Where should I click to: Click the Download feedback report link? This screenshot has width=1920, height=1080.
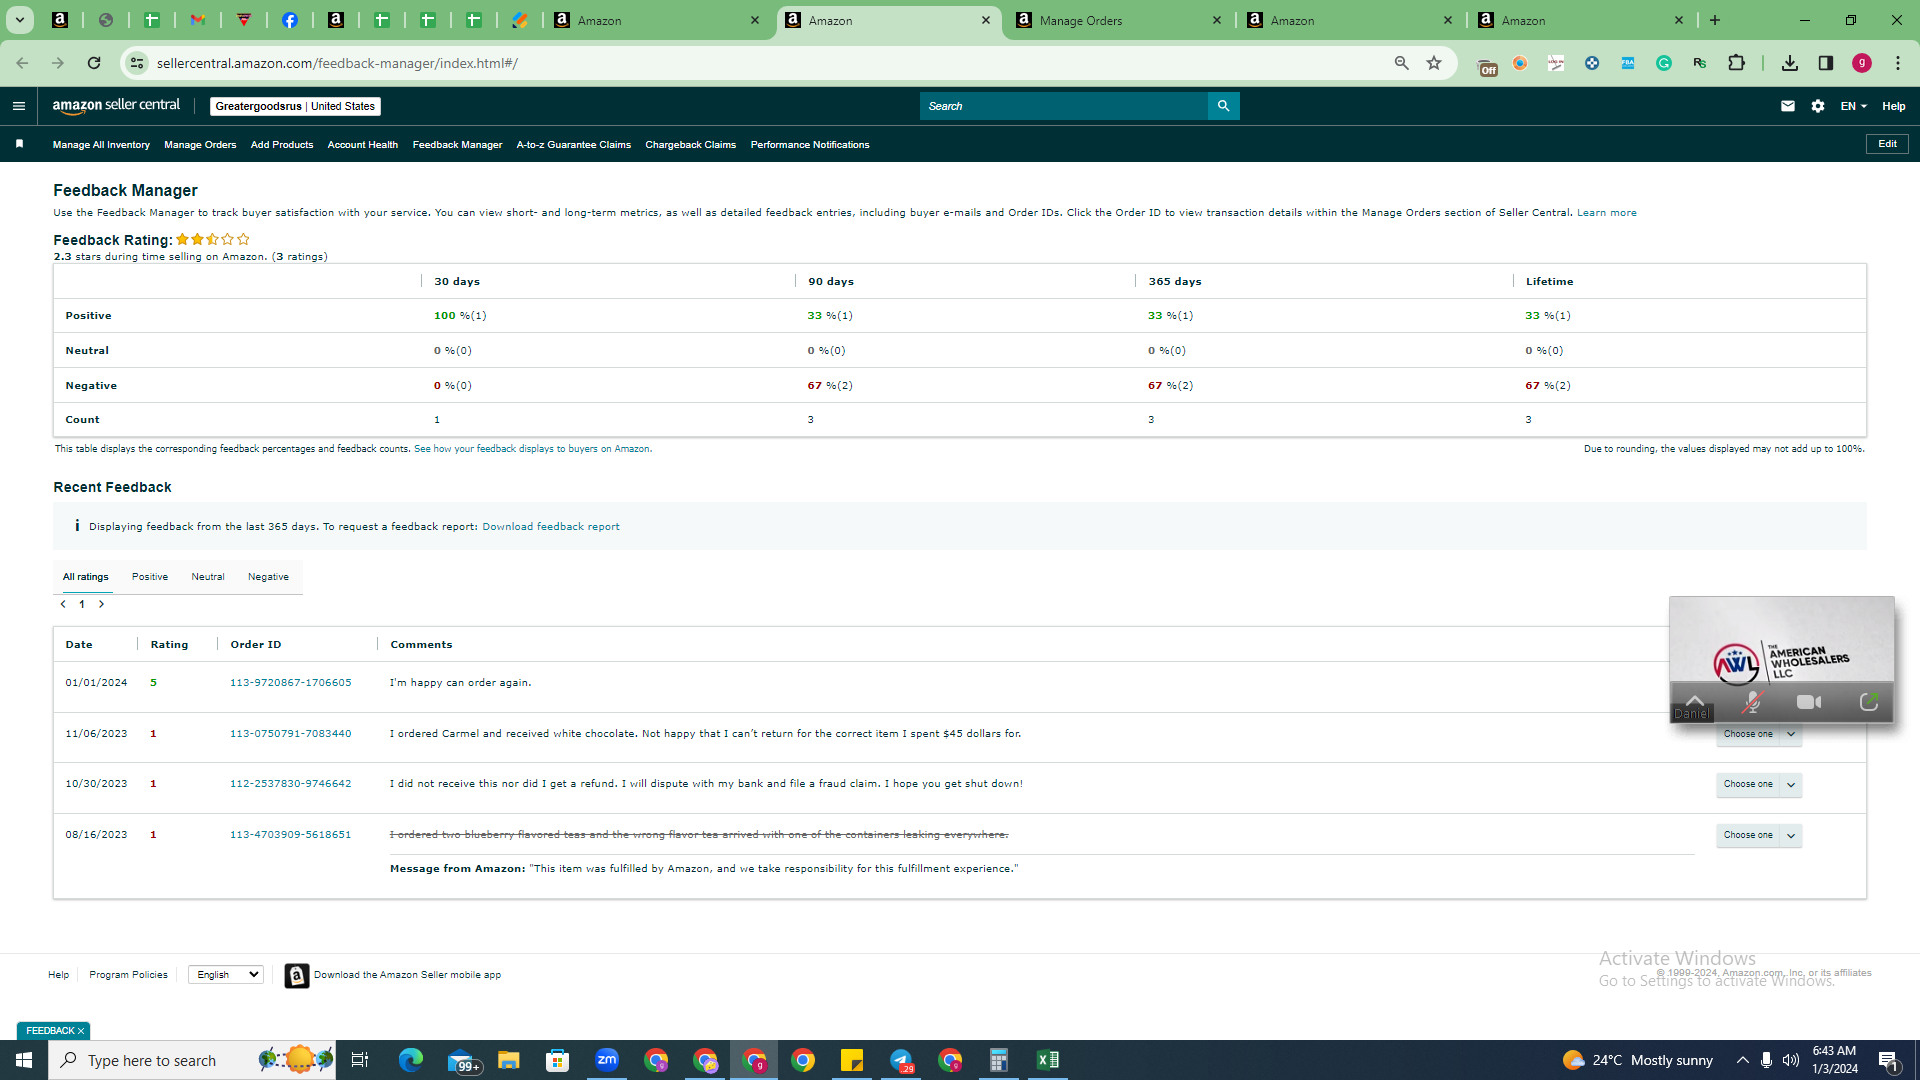click(551, 527)
